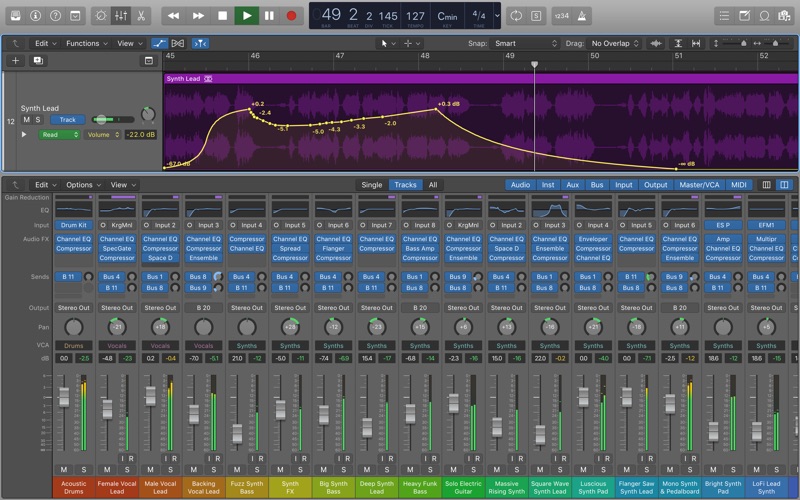Open the Read automation mode dropdown
The width and height of the screenshot is (800, 500).
click(x=59, y=134)
